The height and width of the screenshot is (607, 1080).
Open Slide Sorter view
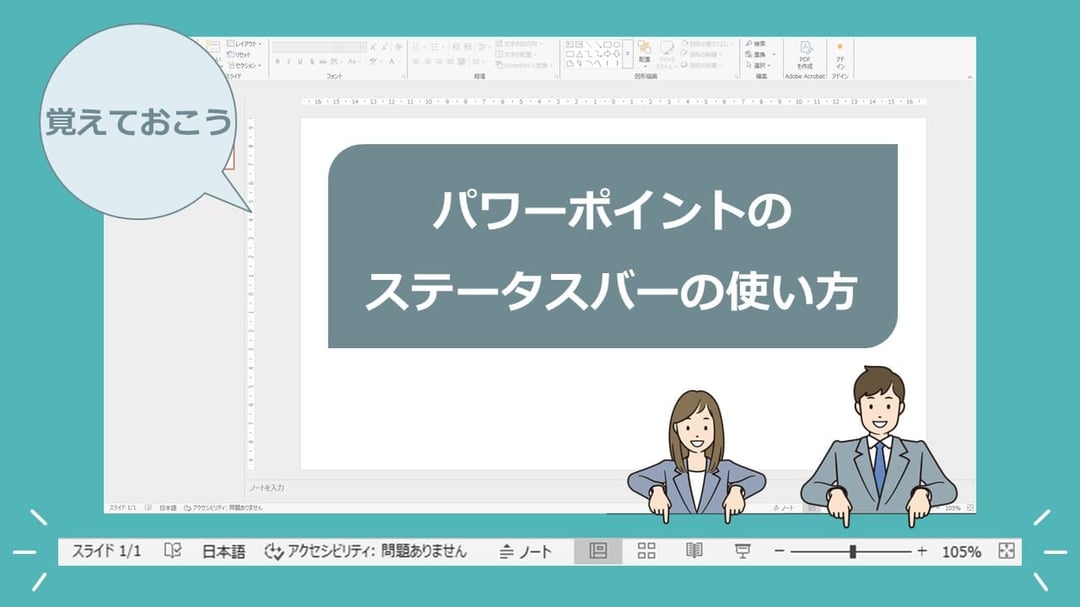coord(648,549)
